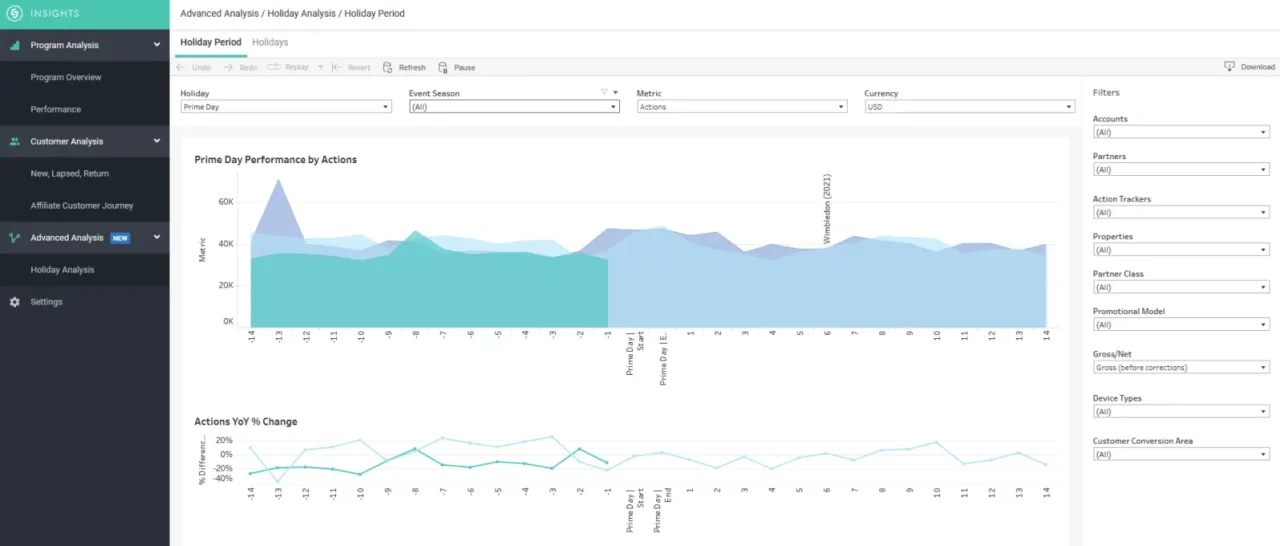
Task: Click the Program Analysis bar chart icon
Action: point(14,45)
